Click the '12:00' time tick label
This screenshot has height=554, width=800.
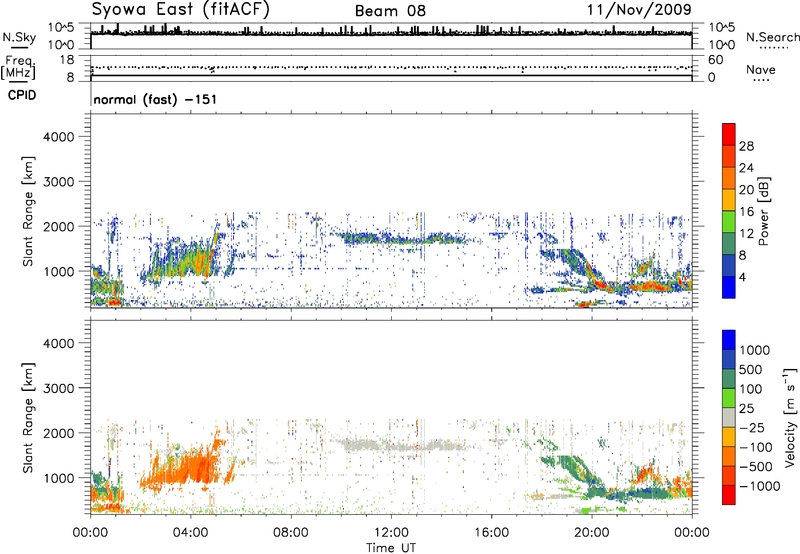point(391,533)
